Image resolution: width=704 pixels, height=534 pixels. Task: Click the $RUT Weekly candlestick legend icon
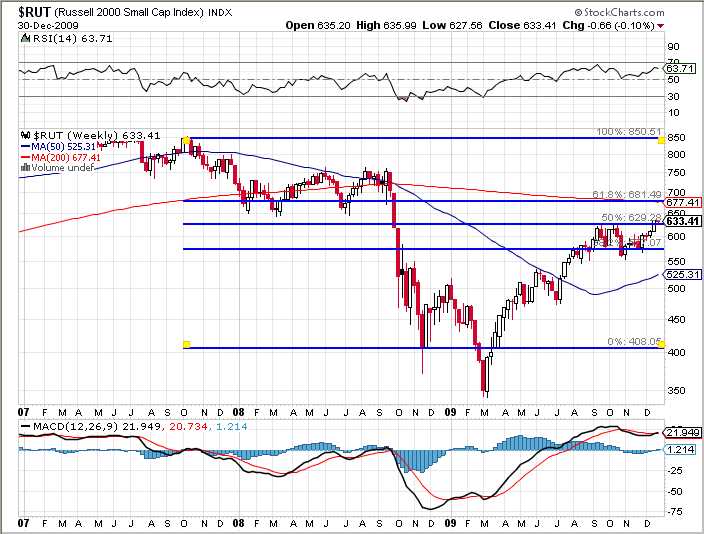coord(25,134)
